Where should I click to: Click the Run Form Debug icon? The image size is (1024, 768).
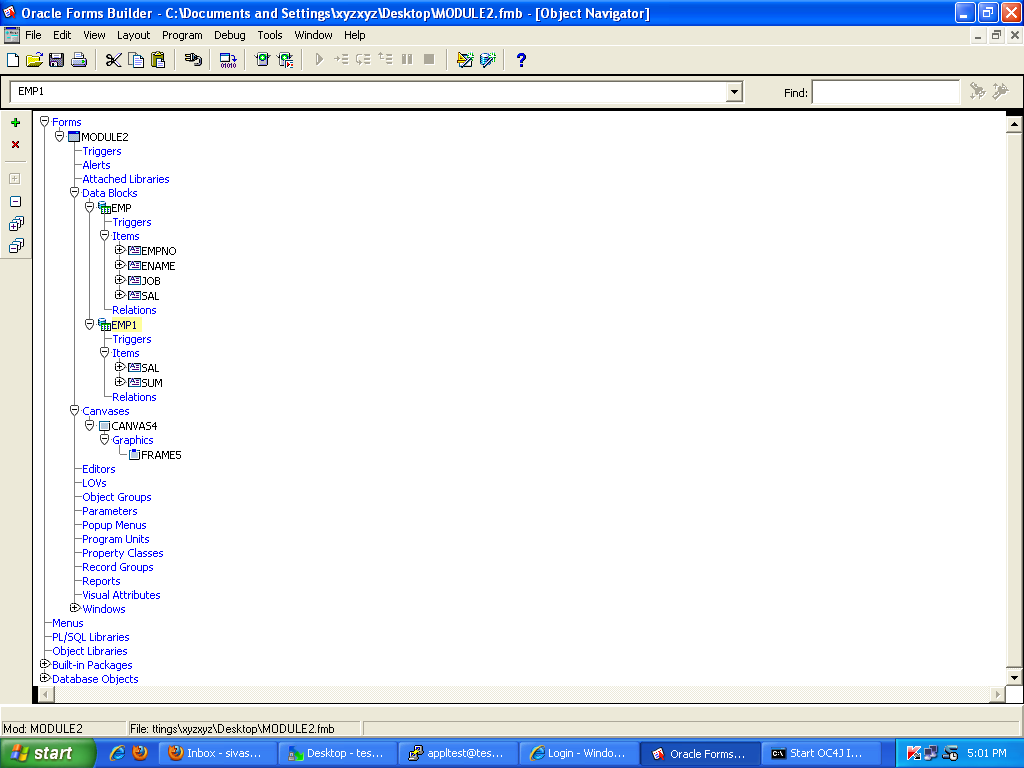285,60
